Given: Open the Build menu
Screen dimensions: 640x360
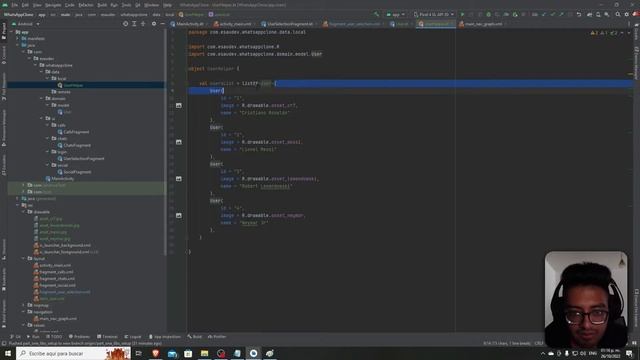Looking at the screenshot, I should [102, 5].
